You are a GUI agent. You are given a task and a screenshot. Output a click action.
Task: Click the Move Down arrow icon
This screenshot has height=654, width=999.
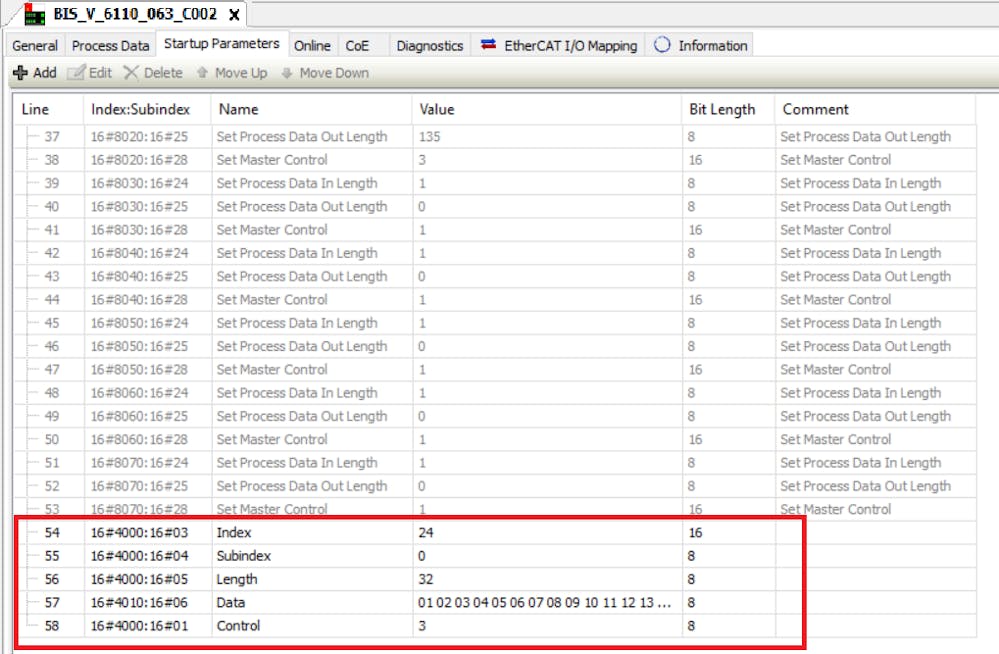click(287, 73)
